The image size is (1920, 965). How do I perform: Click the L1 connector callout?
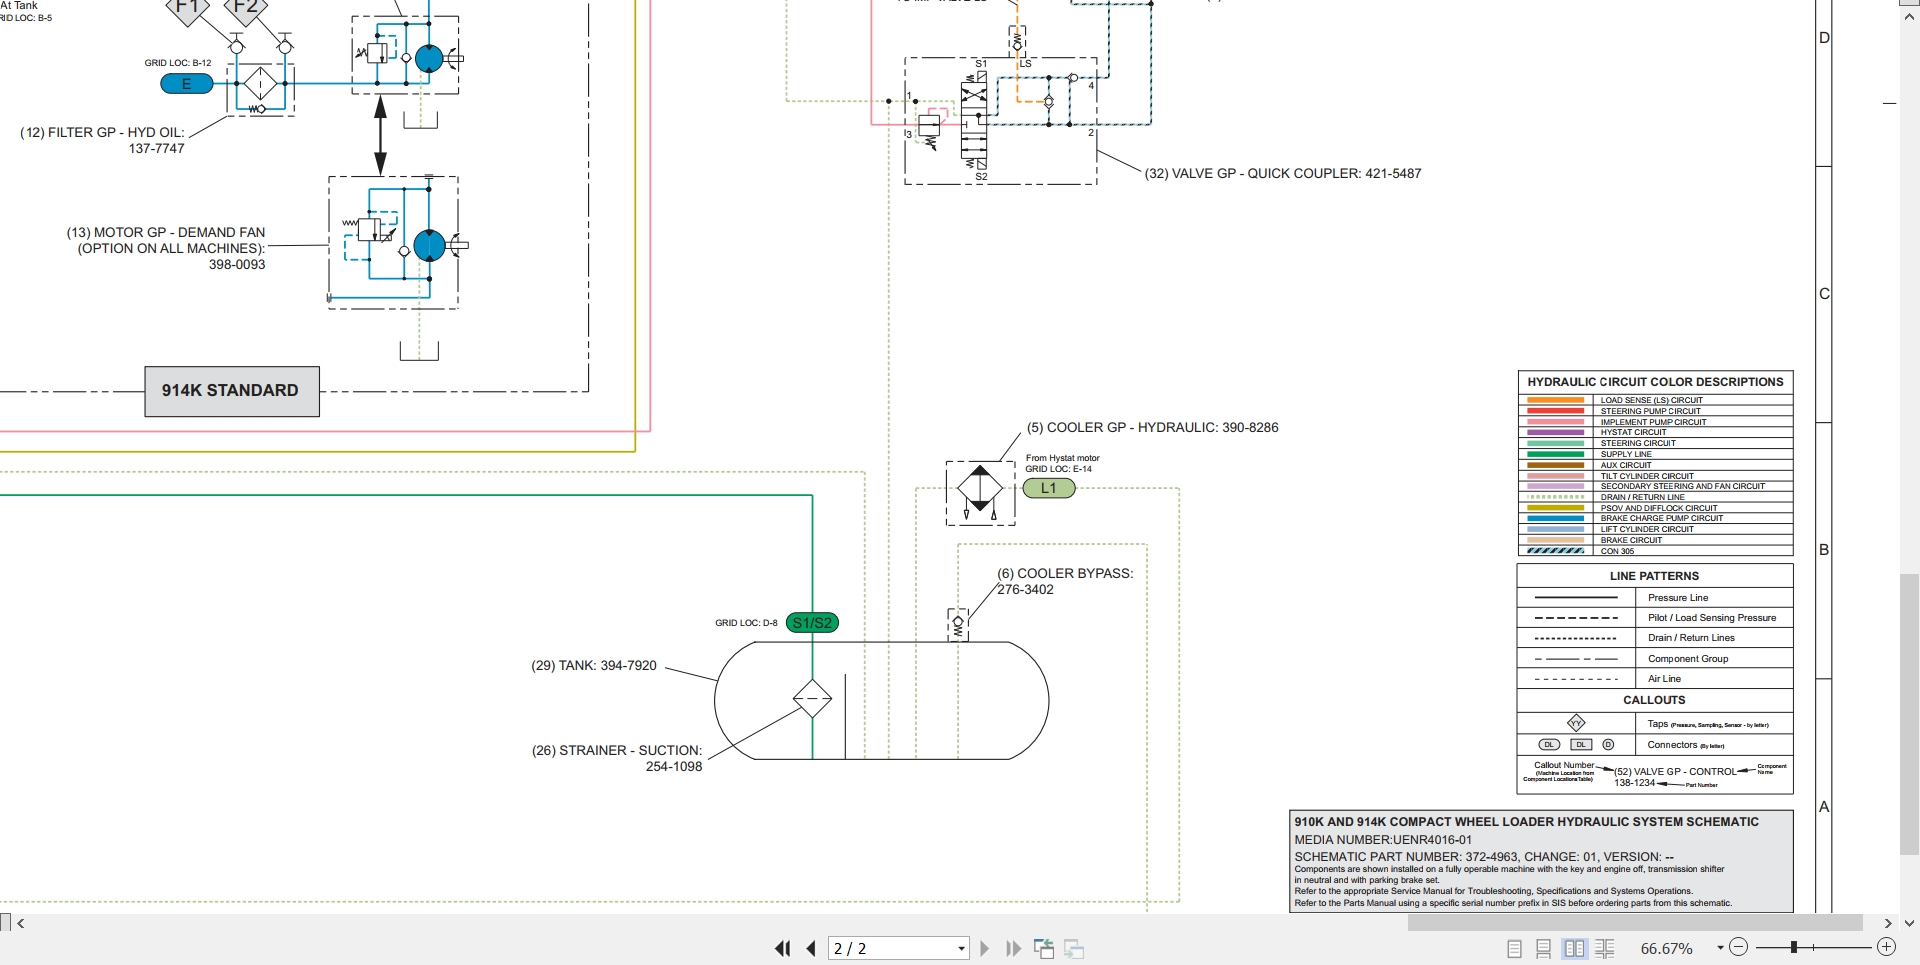(x=1048, y=488)
